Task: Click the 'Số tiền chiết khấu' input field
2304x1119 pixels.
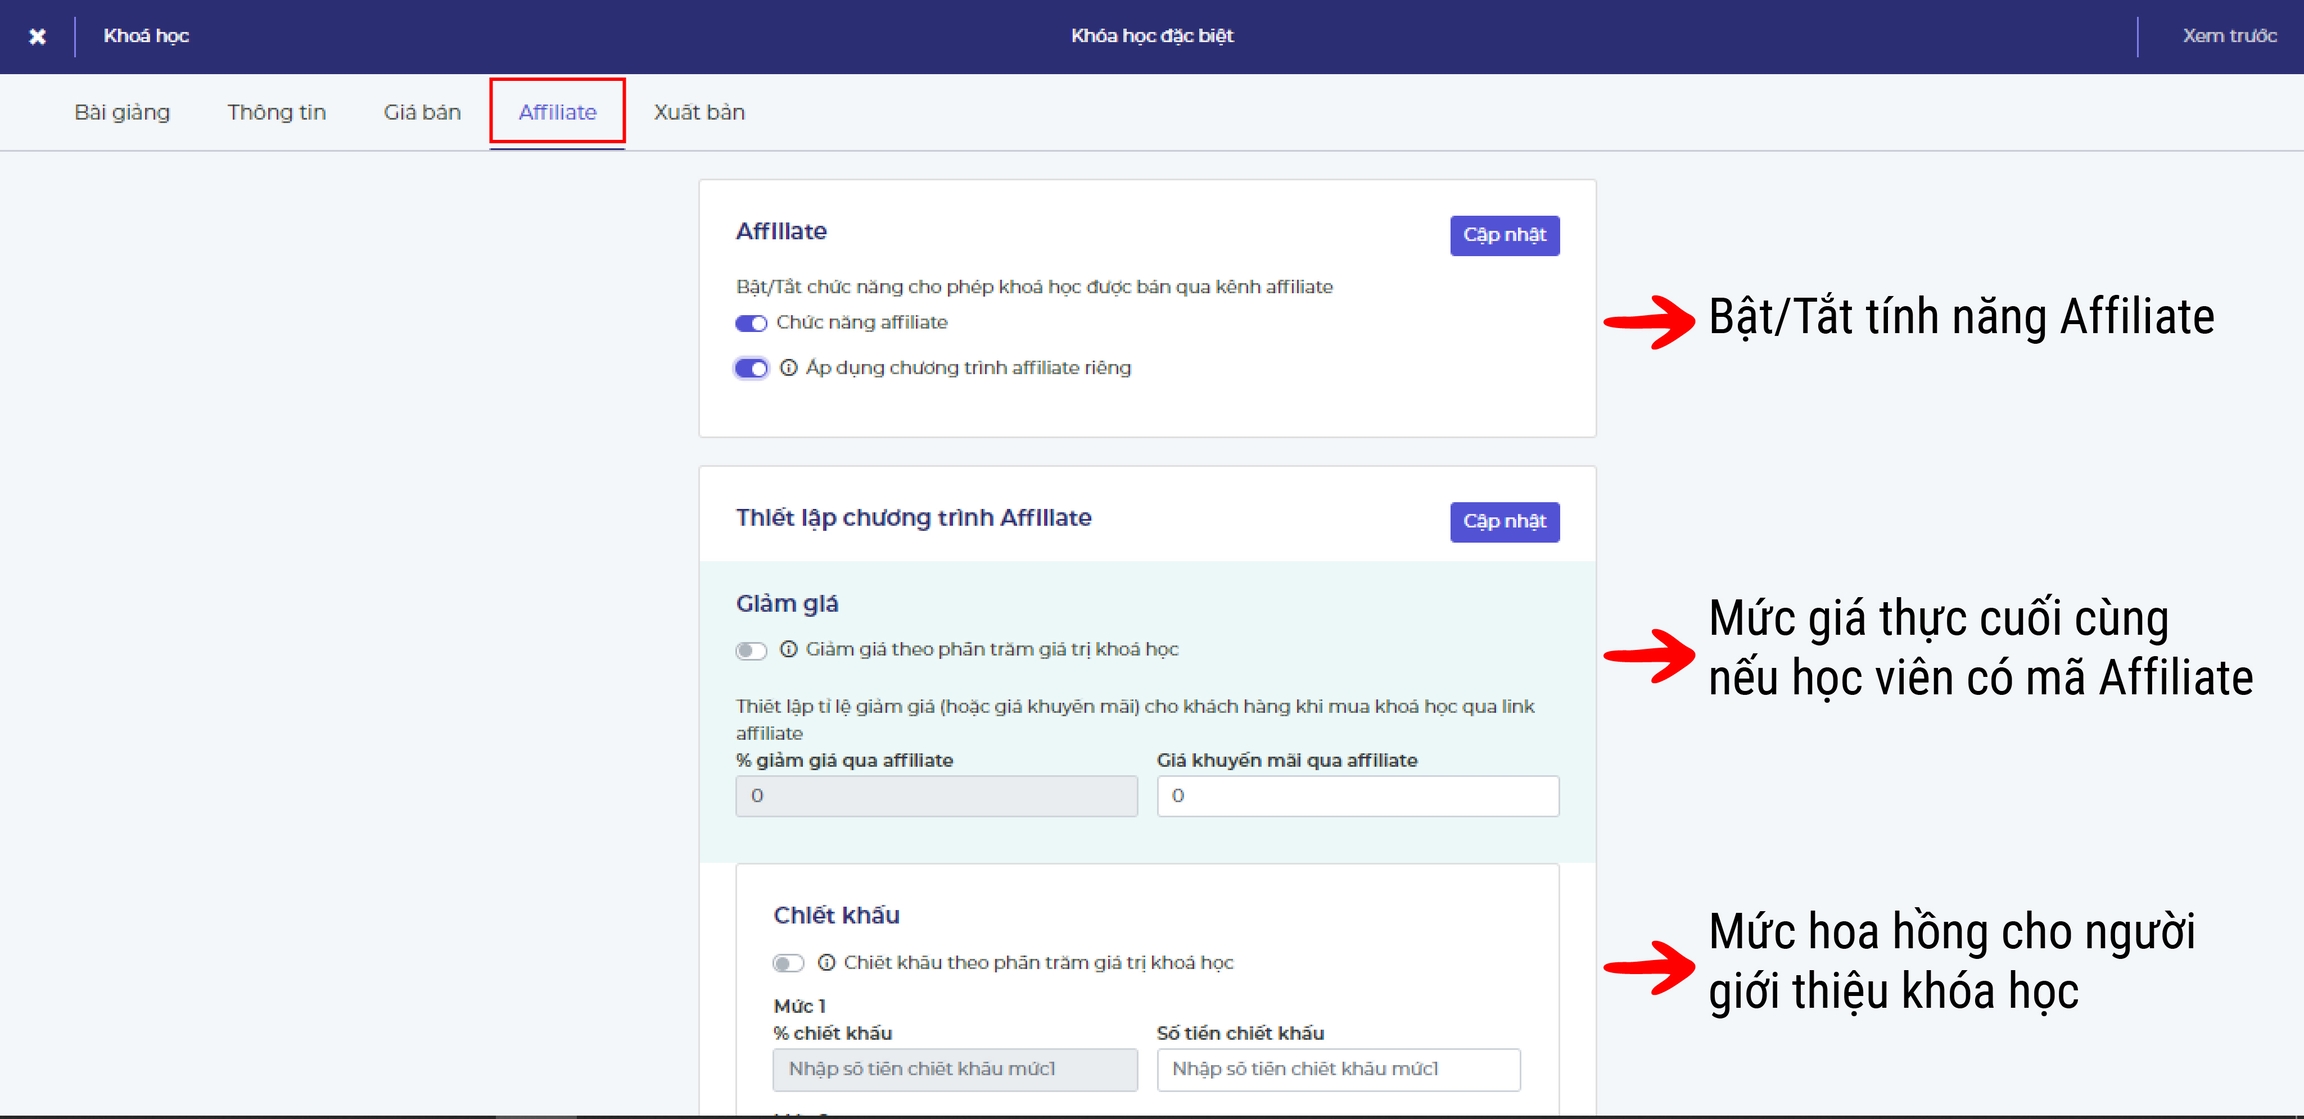Action: tap(1338, 1069)
